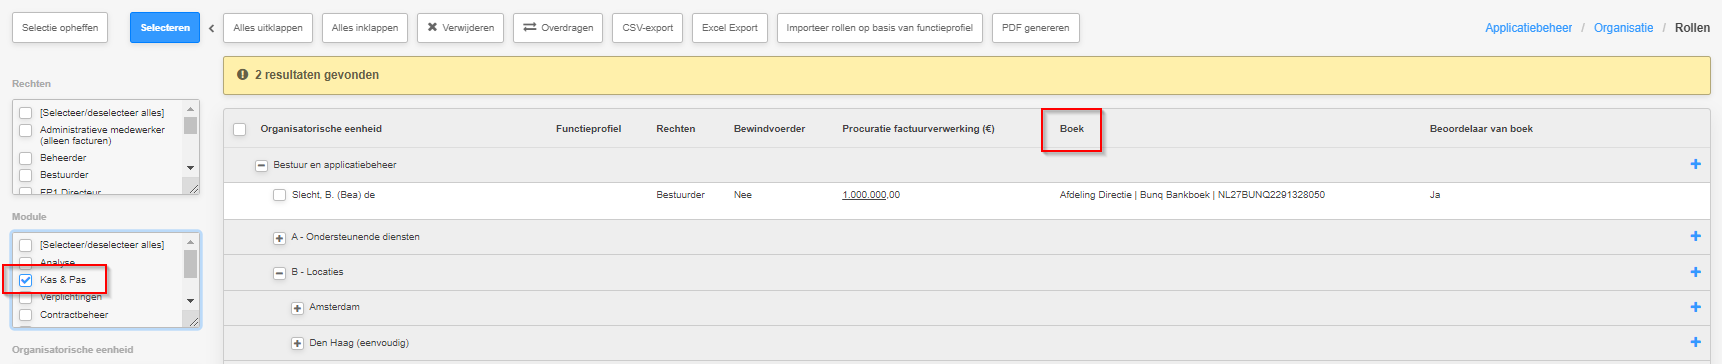Collapse the sidebar with the chevron icon
1722x364 pixels.
point(211,28)
